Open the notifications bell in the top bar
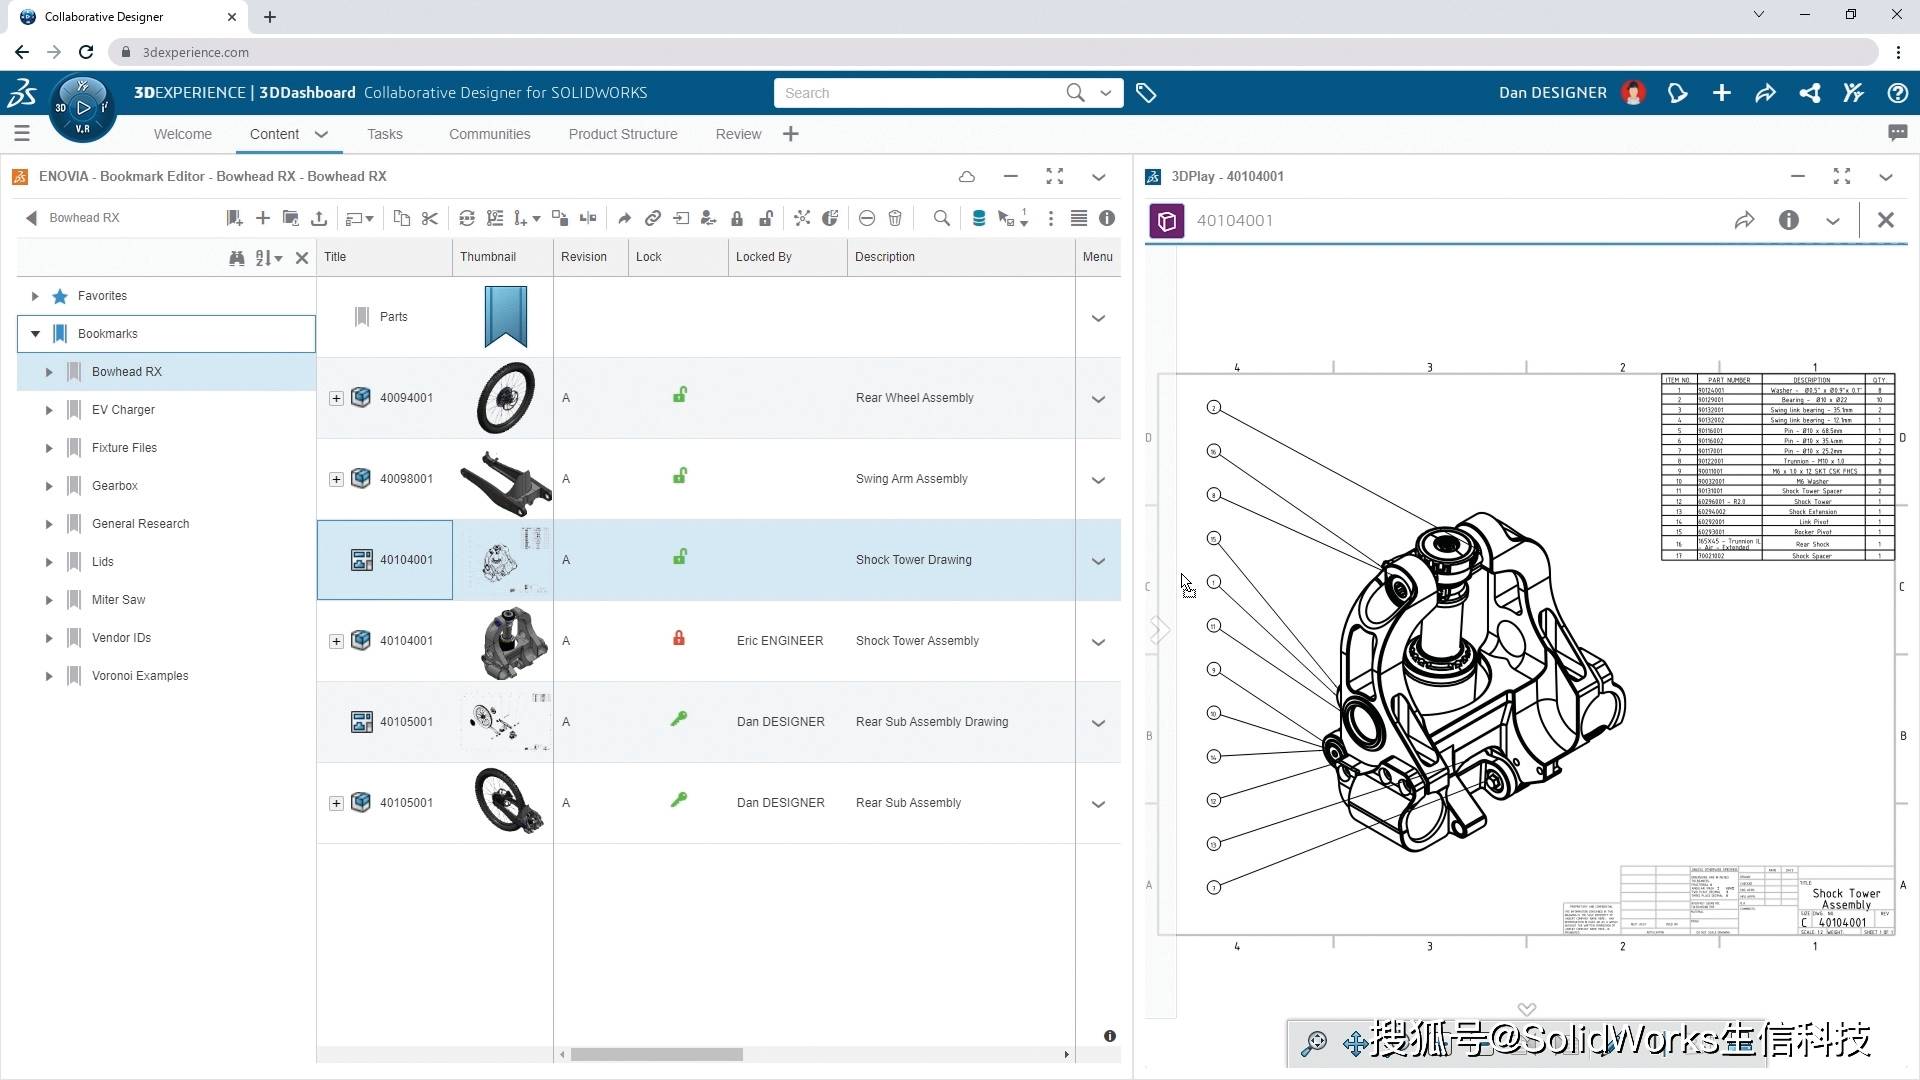This screenshot has height=1080, width=1920. pos(1677,93)
